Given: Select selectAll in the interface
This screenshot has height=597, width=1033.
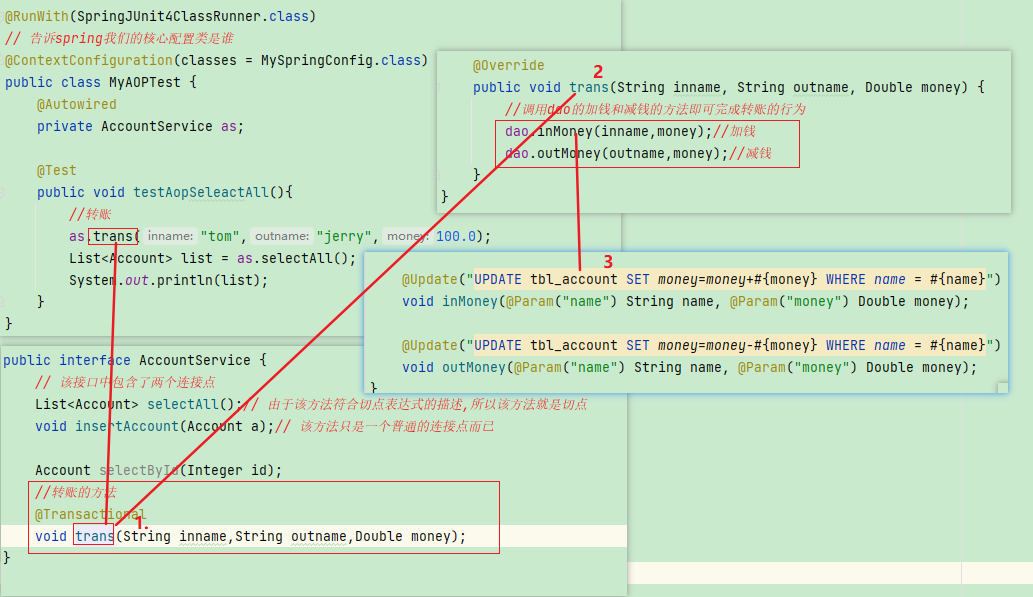Looking at the screenshot, I should tap(182, 405).
